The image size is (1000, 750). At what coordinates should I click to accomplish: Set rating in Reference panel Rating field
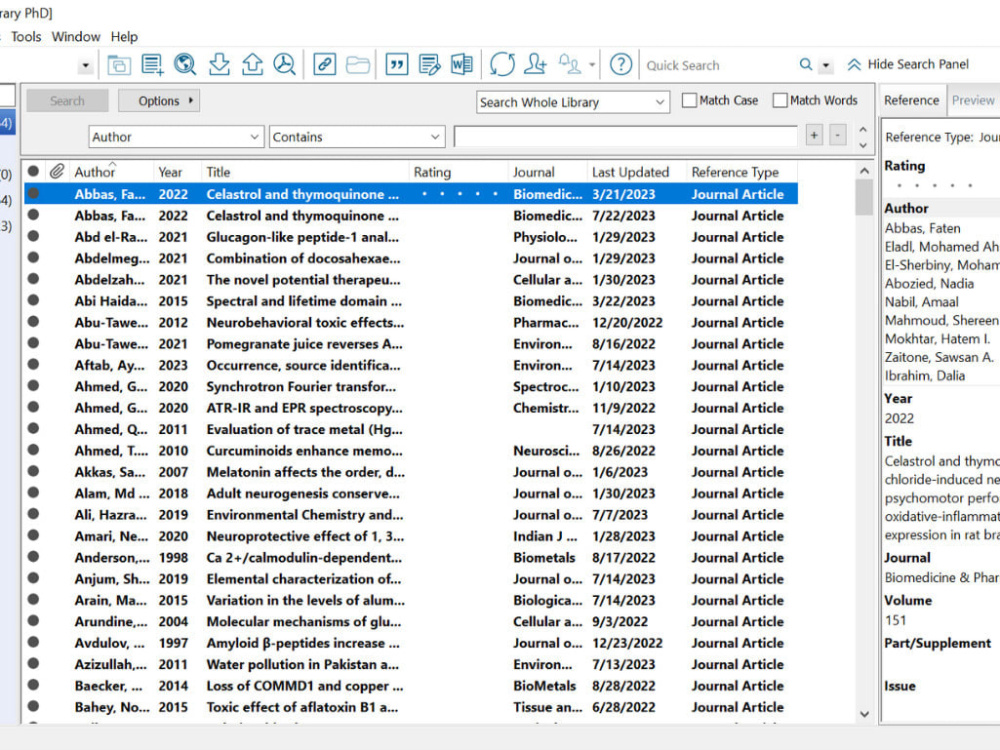pos(934,186)
